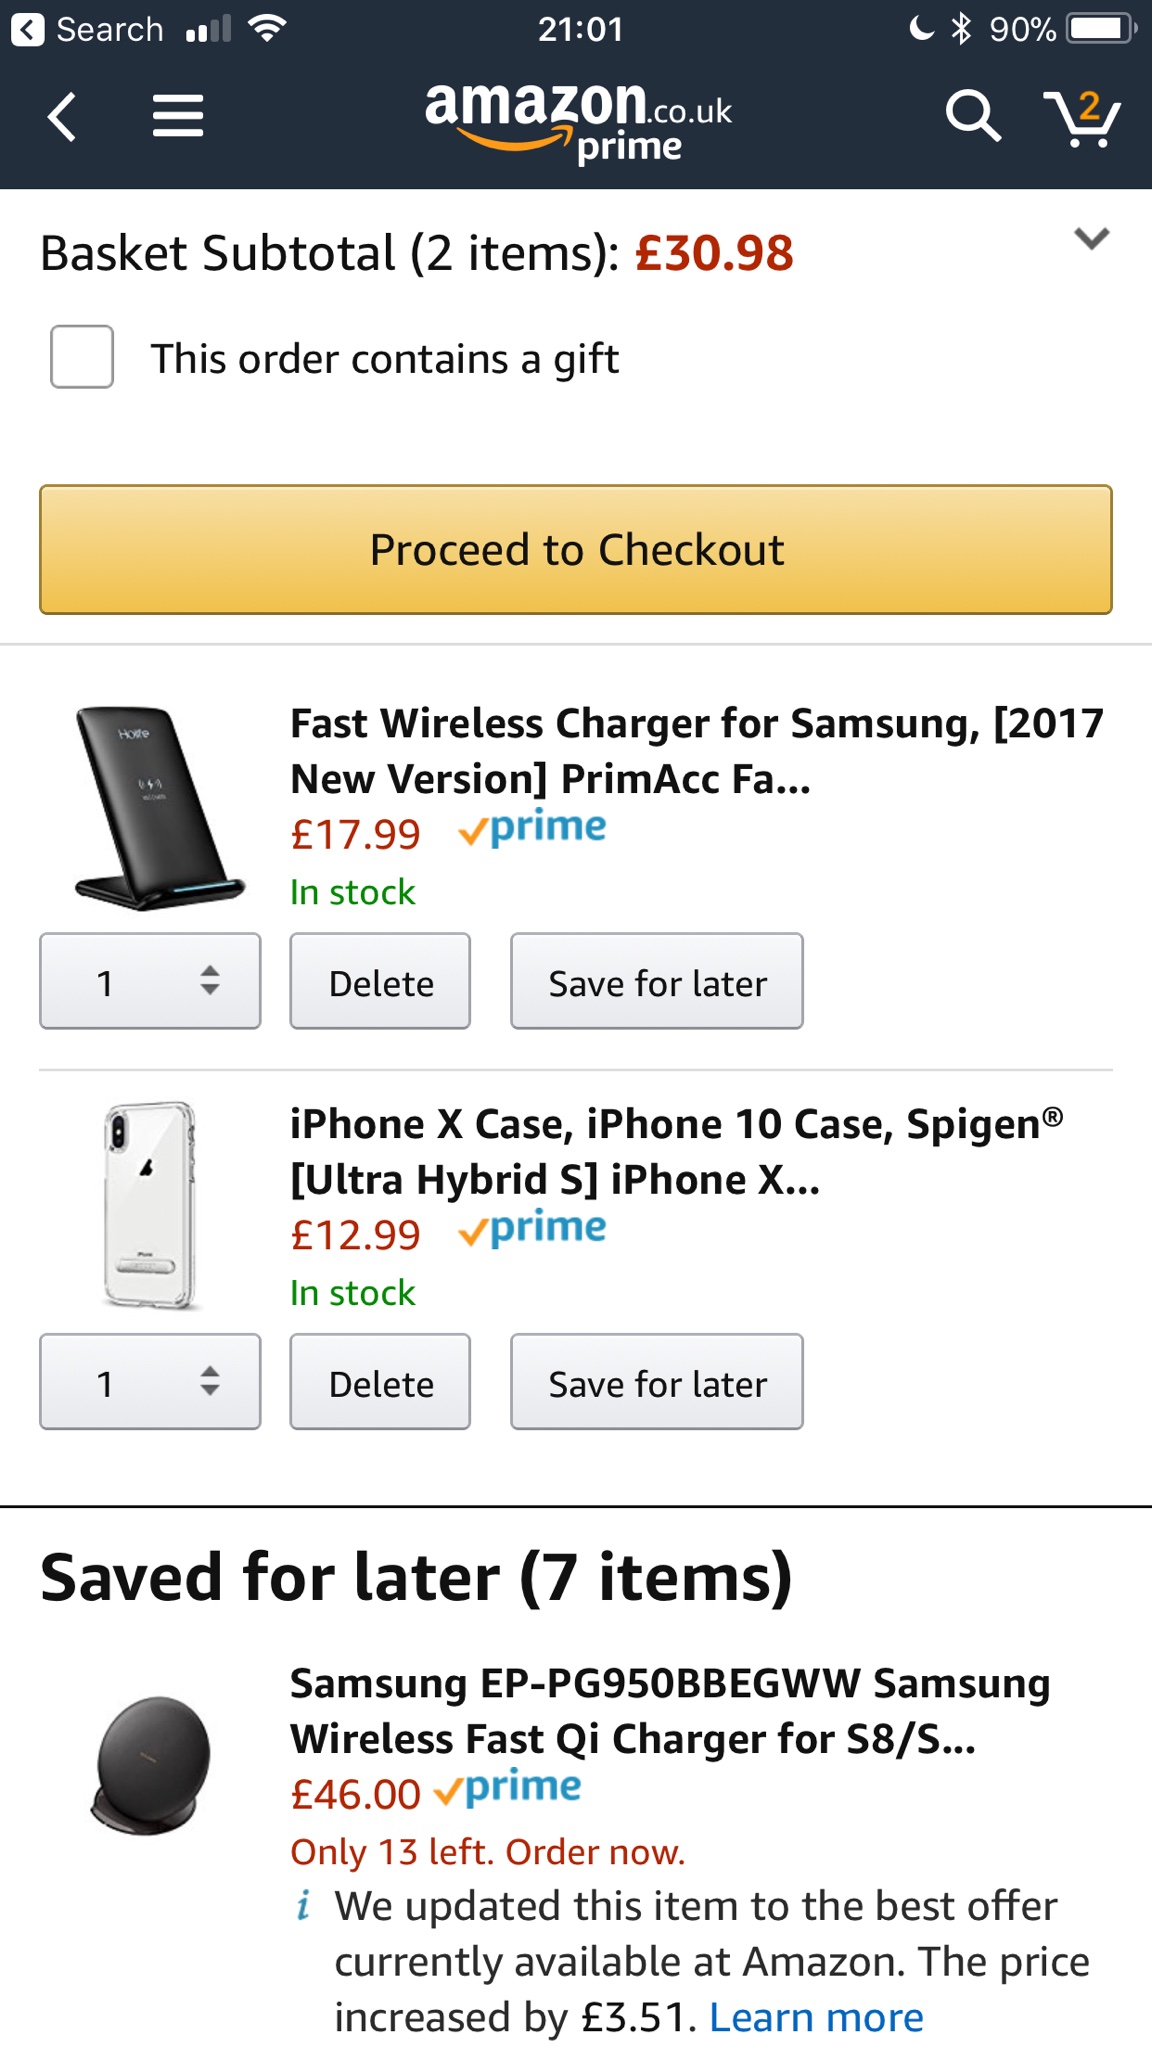The width and height of the screenshot is (1152, 2048).
Task: Open quantity dropdown for iPhone X case
Action: coord(150,1382)
